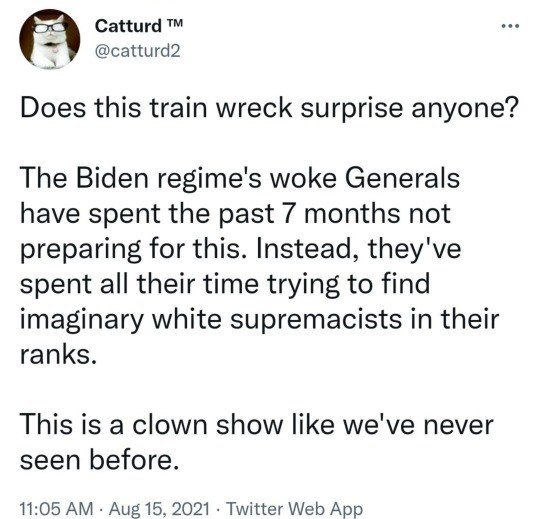The image size is (540, 519).
Task: Click the phrase '7 months' in tweet
Action: coord(341,214)
